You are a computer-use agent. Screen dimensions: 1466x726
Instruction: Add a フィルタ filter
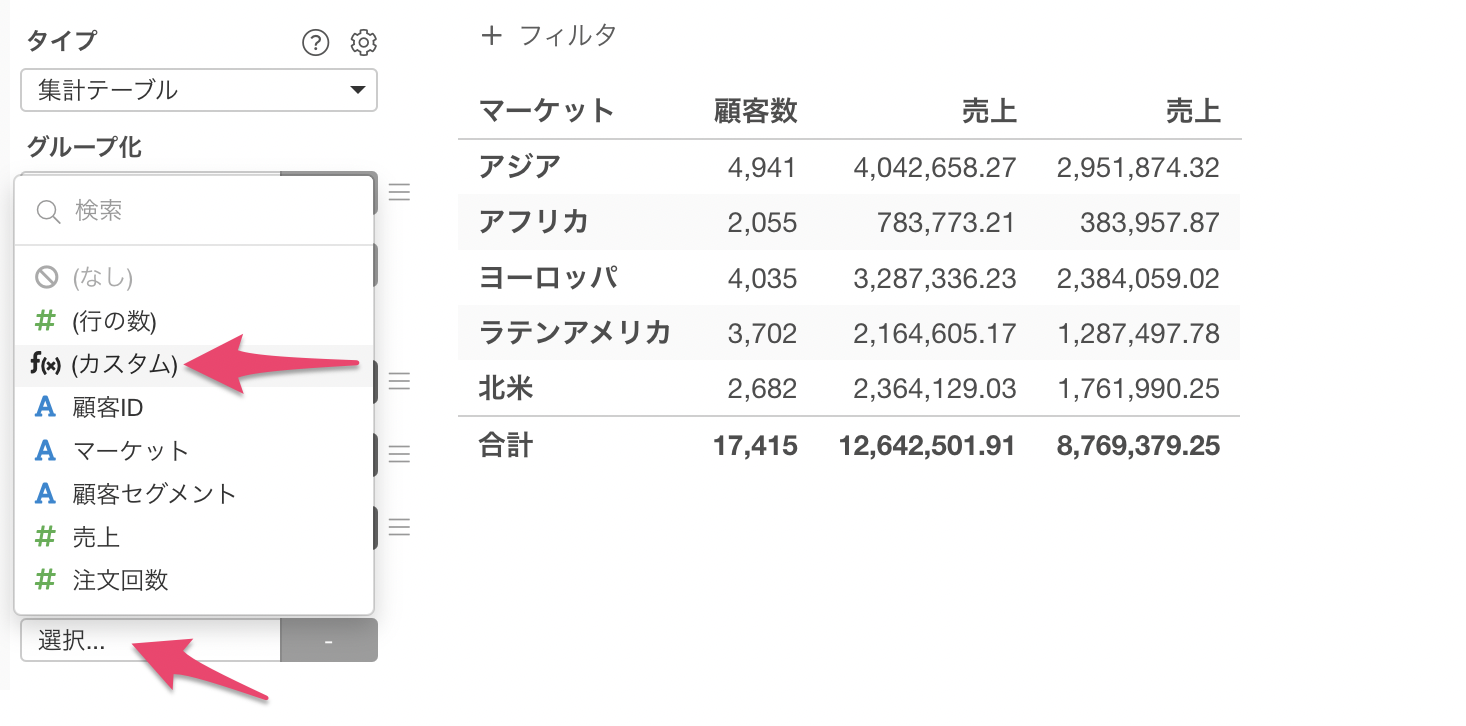(549, 36)
